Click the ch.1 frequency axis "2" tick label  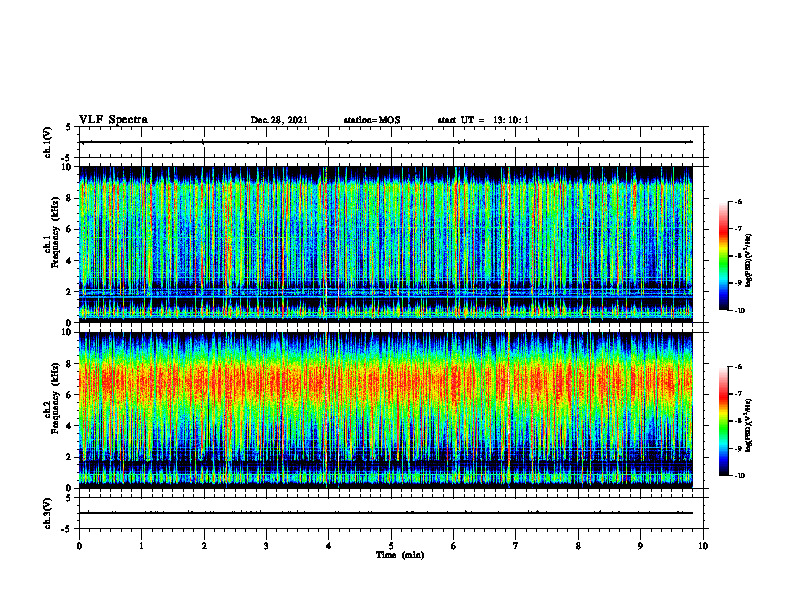point(69,291)
